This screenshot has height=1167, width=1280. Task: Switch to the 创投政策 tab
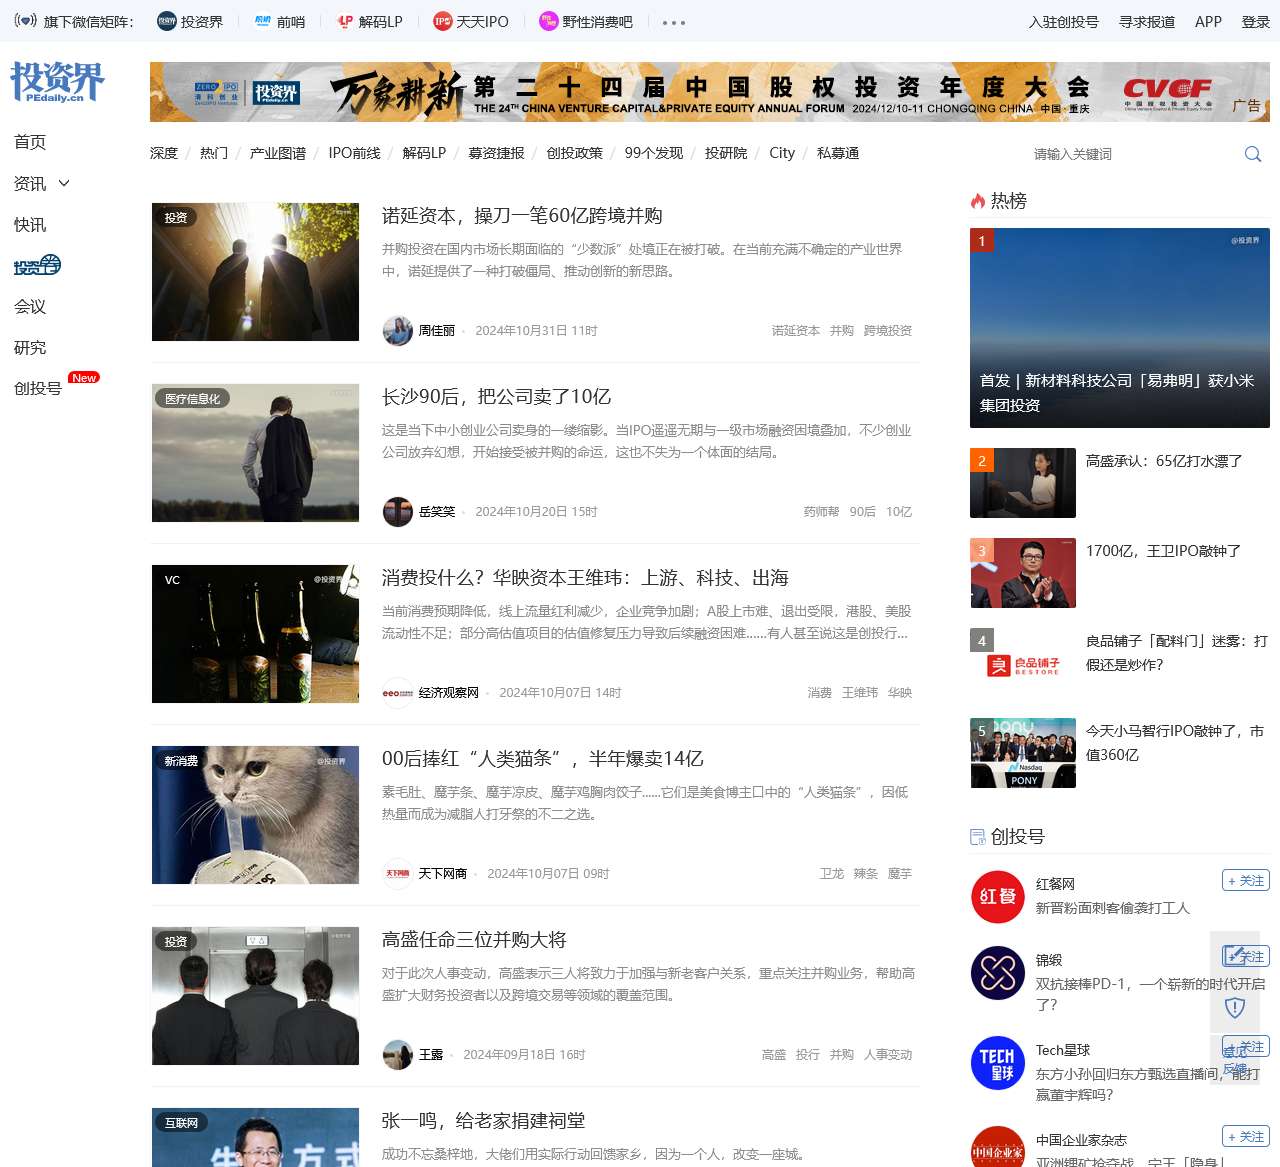coord(575,153)
